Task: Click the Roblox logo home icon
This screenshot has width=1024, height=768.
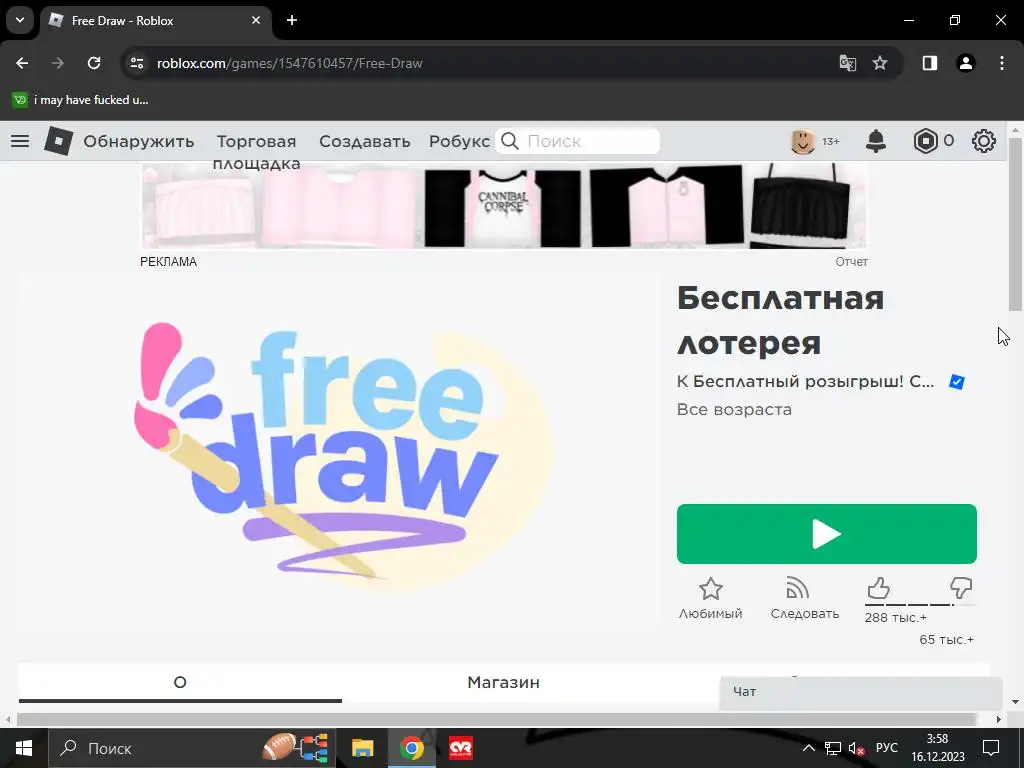Action: pos(58,140)
